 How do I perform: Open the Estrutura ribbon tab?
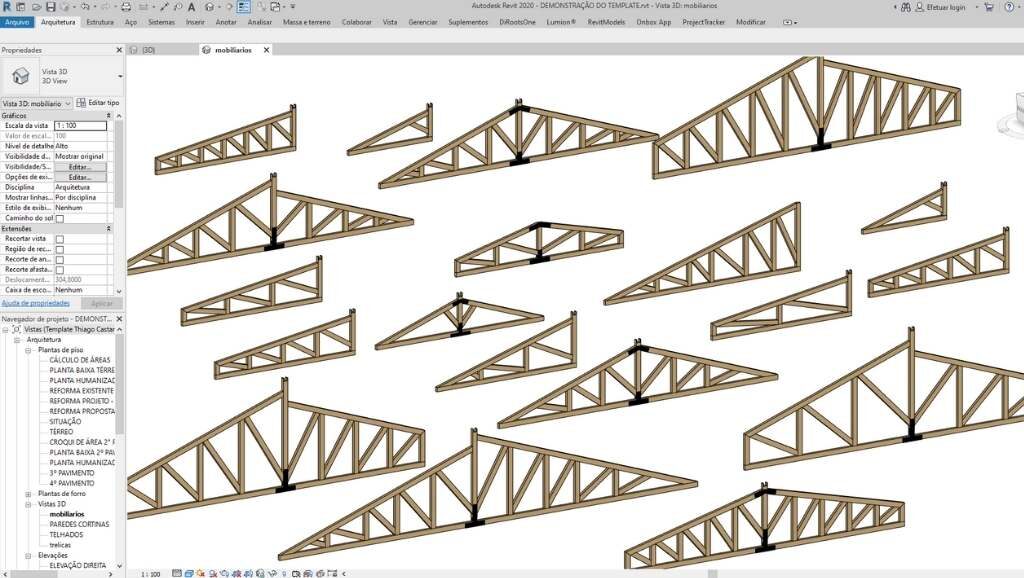pyautogui.click(x=100, y=21)
